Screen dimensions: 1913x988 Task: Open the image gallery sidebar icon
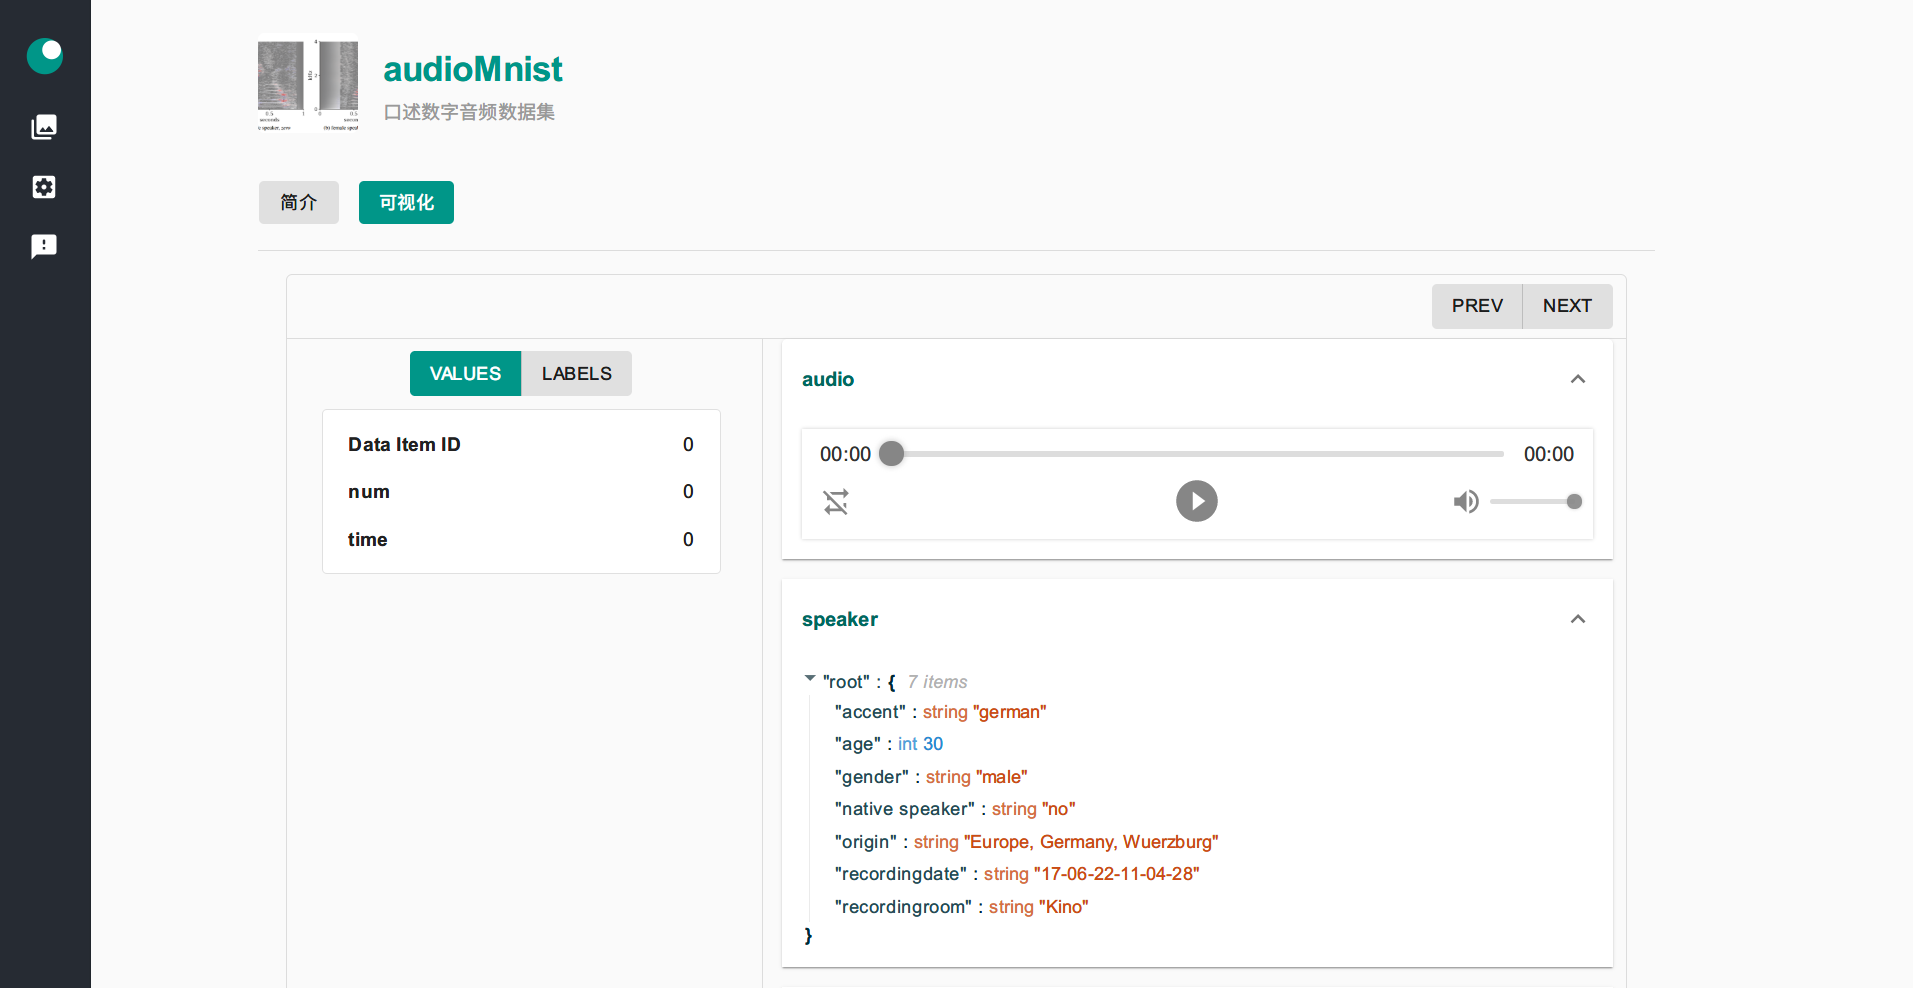pos(44,127)
